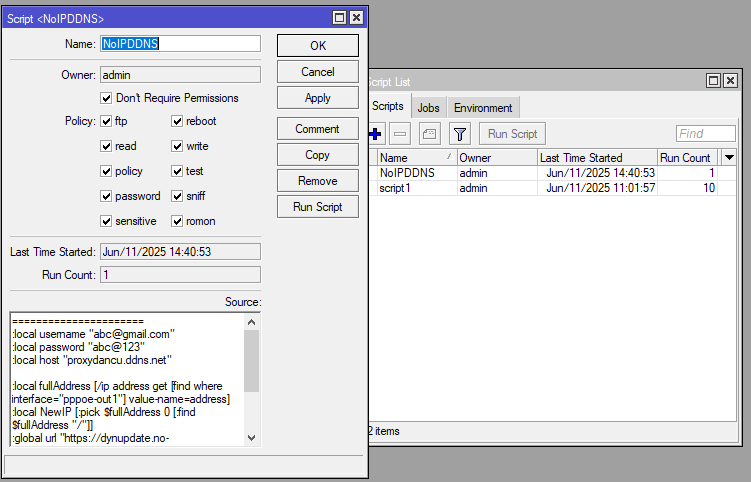Open the filter funnel icon
Image resolution: width=751 pixels, height=482 pixels.
459,133
